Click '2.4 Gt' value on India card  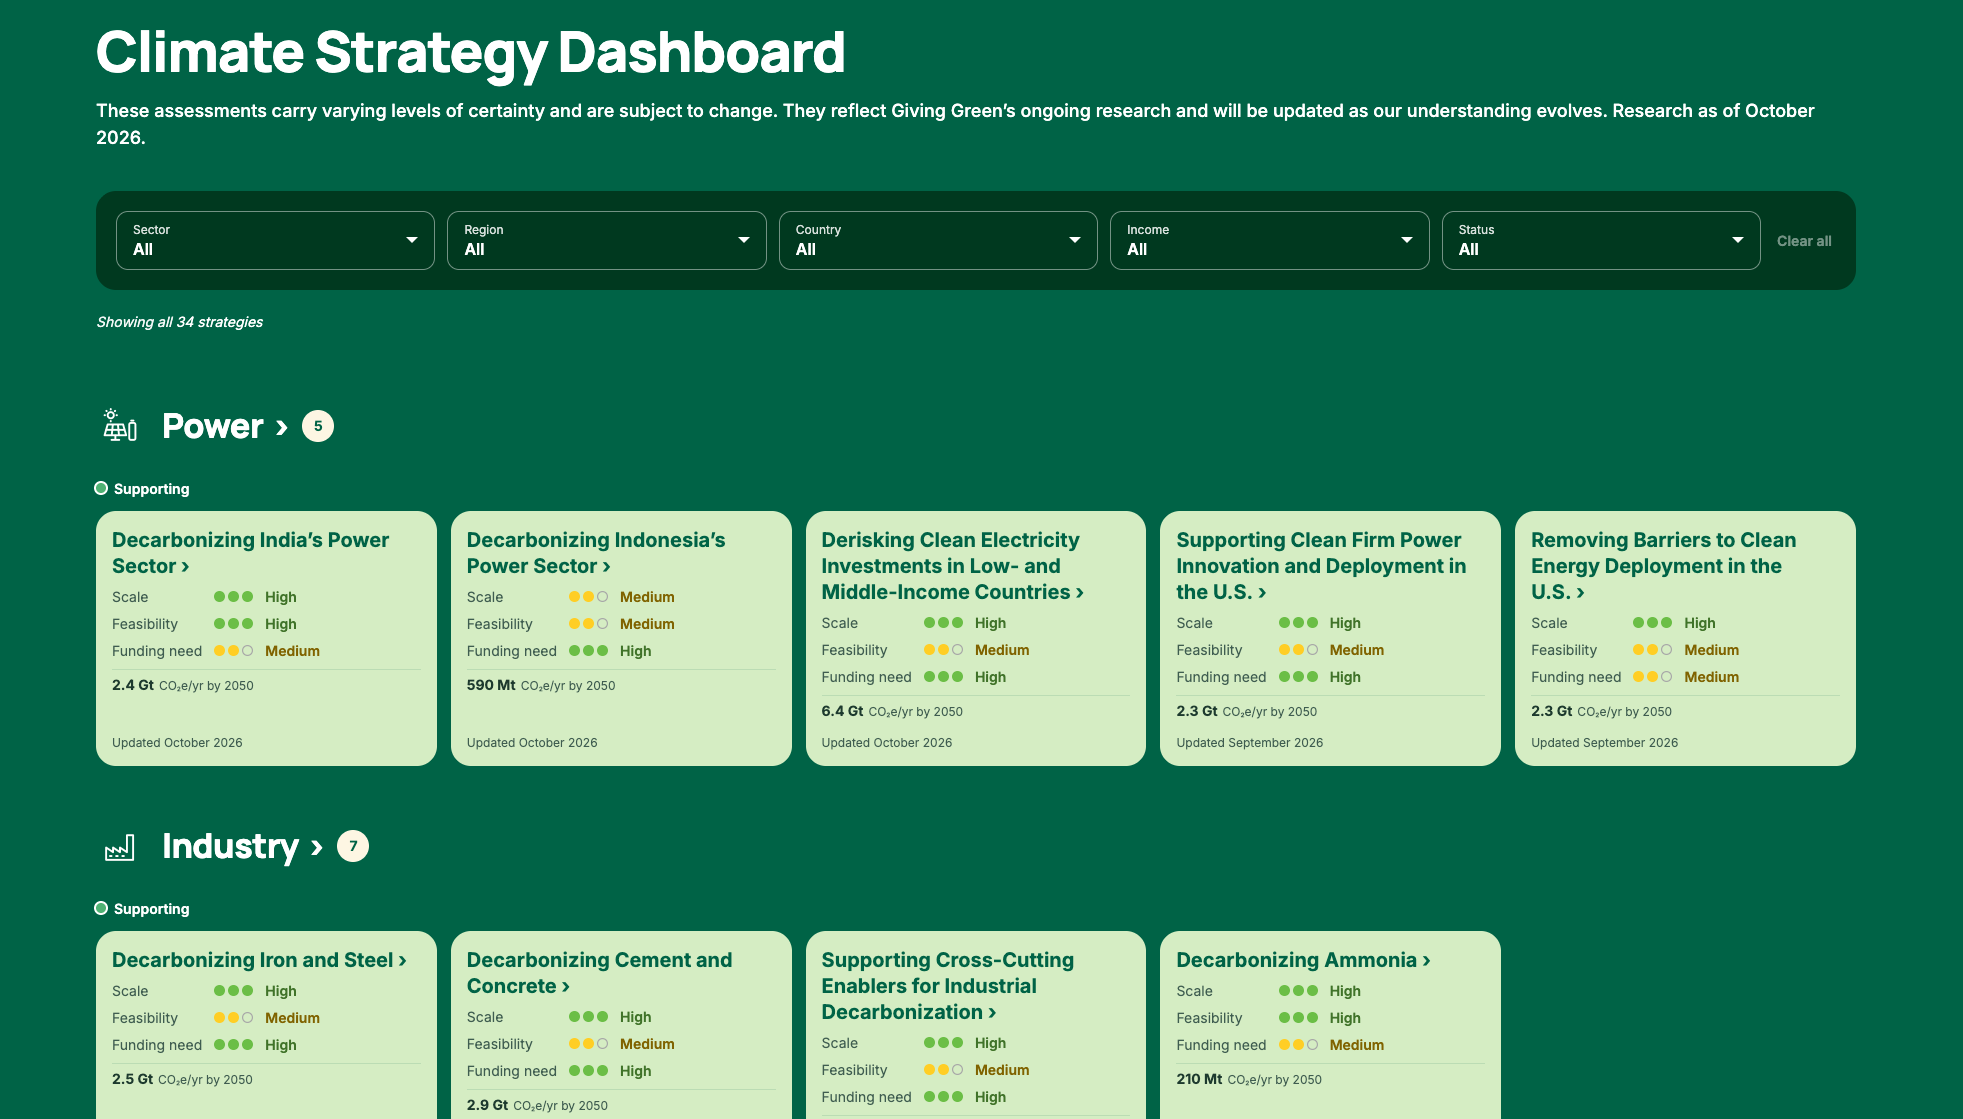pos(133,685)
